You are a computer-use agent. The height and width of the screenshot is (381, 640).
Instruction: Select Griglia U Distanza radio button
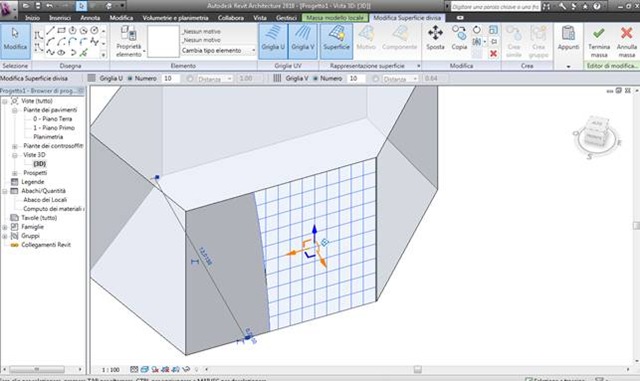tap(190, 78)
